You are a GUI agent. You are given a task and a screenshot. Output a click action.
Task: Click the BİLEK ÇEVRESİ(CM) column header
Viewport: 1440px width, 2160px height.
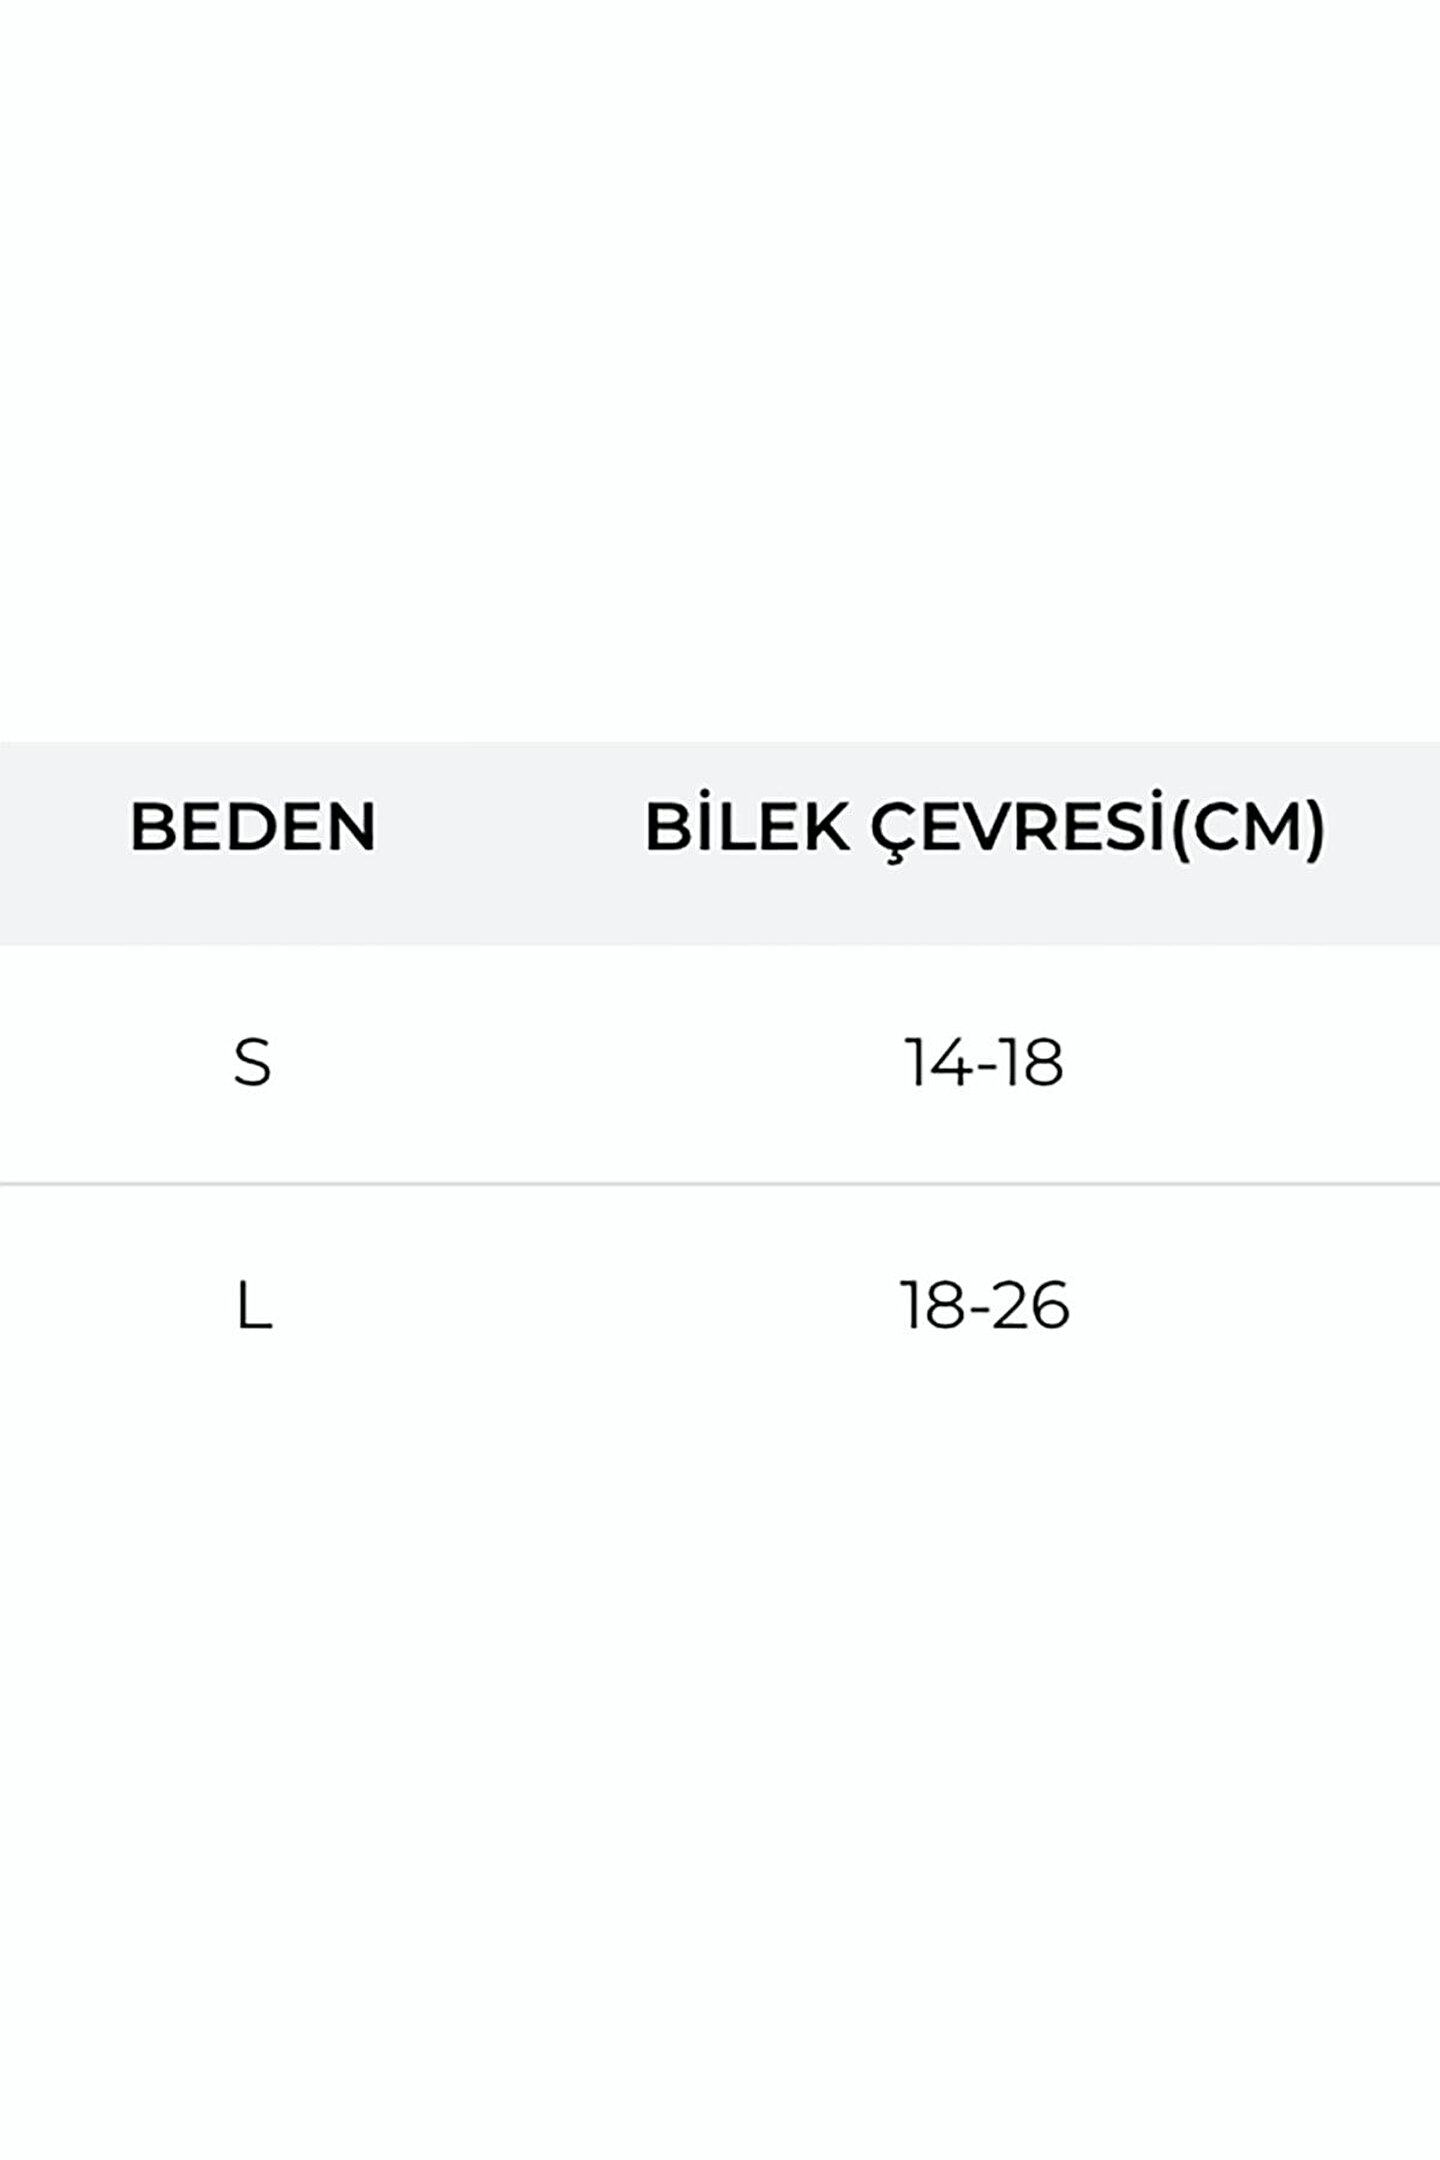(985, 827)
